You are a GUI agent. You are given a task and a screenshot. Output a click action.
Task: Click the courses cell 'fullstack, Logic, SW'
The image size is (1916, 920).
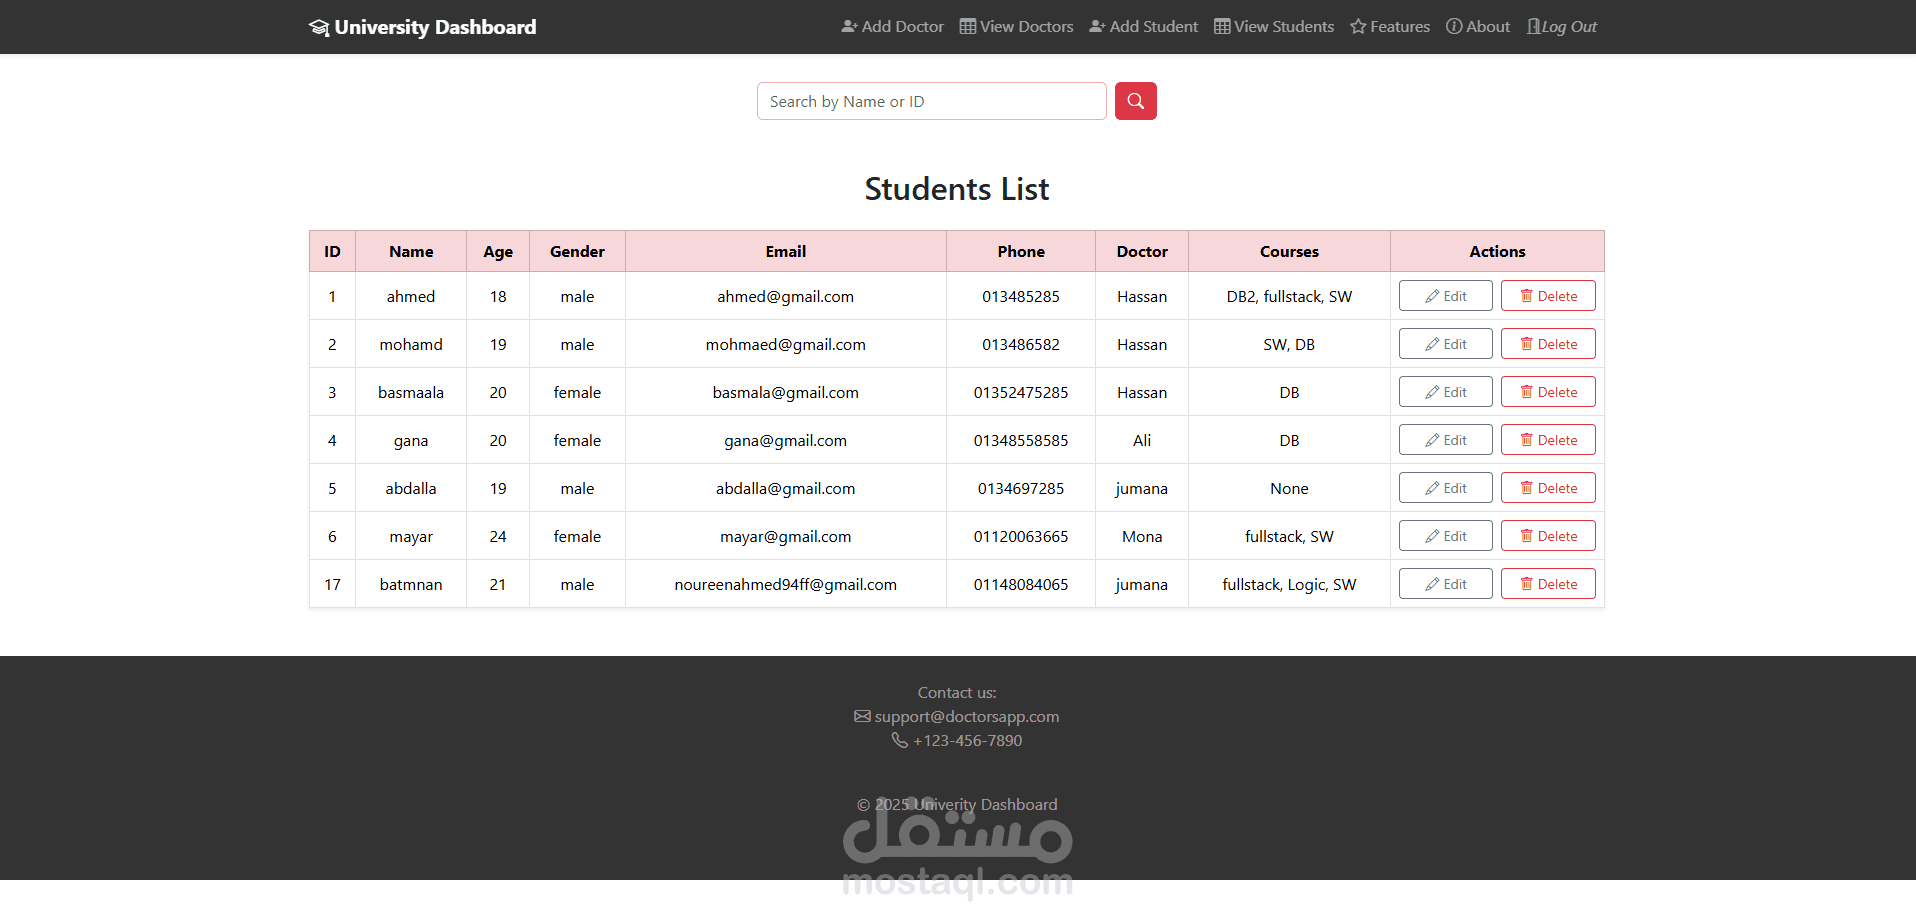tap(1289, 584)
